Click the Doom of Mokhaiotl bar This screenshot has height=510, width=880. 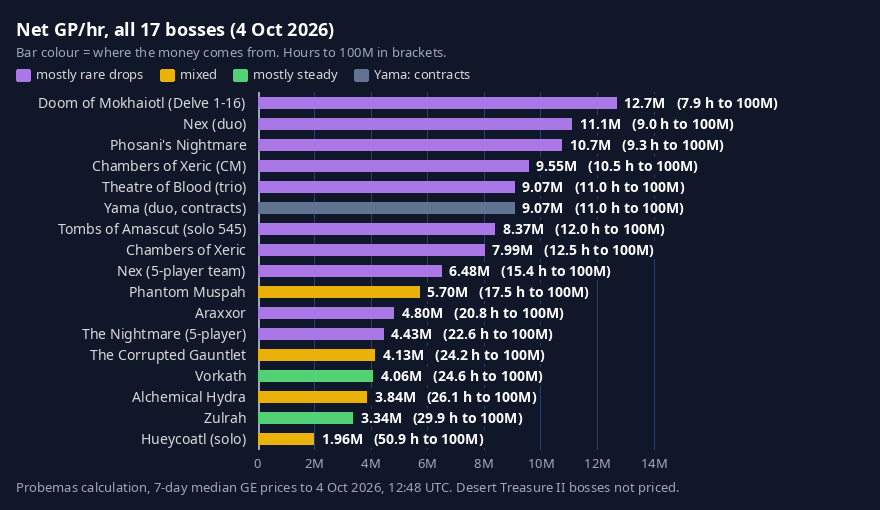[438, 103]
